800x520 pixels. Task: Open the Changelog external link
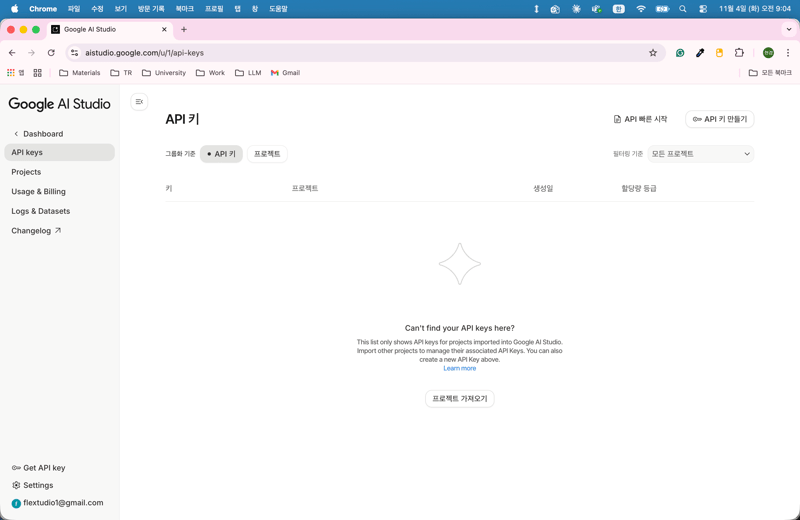pos(36,231)
